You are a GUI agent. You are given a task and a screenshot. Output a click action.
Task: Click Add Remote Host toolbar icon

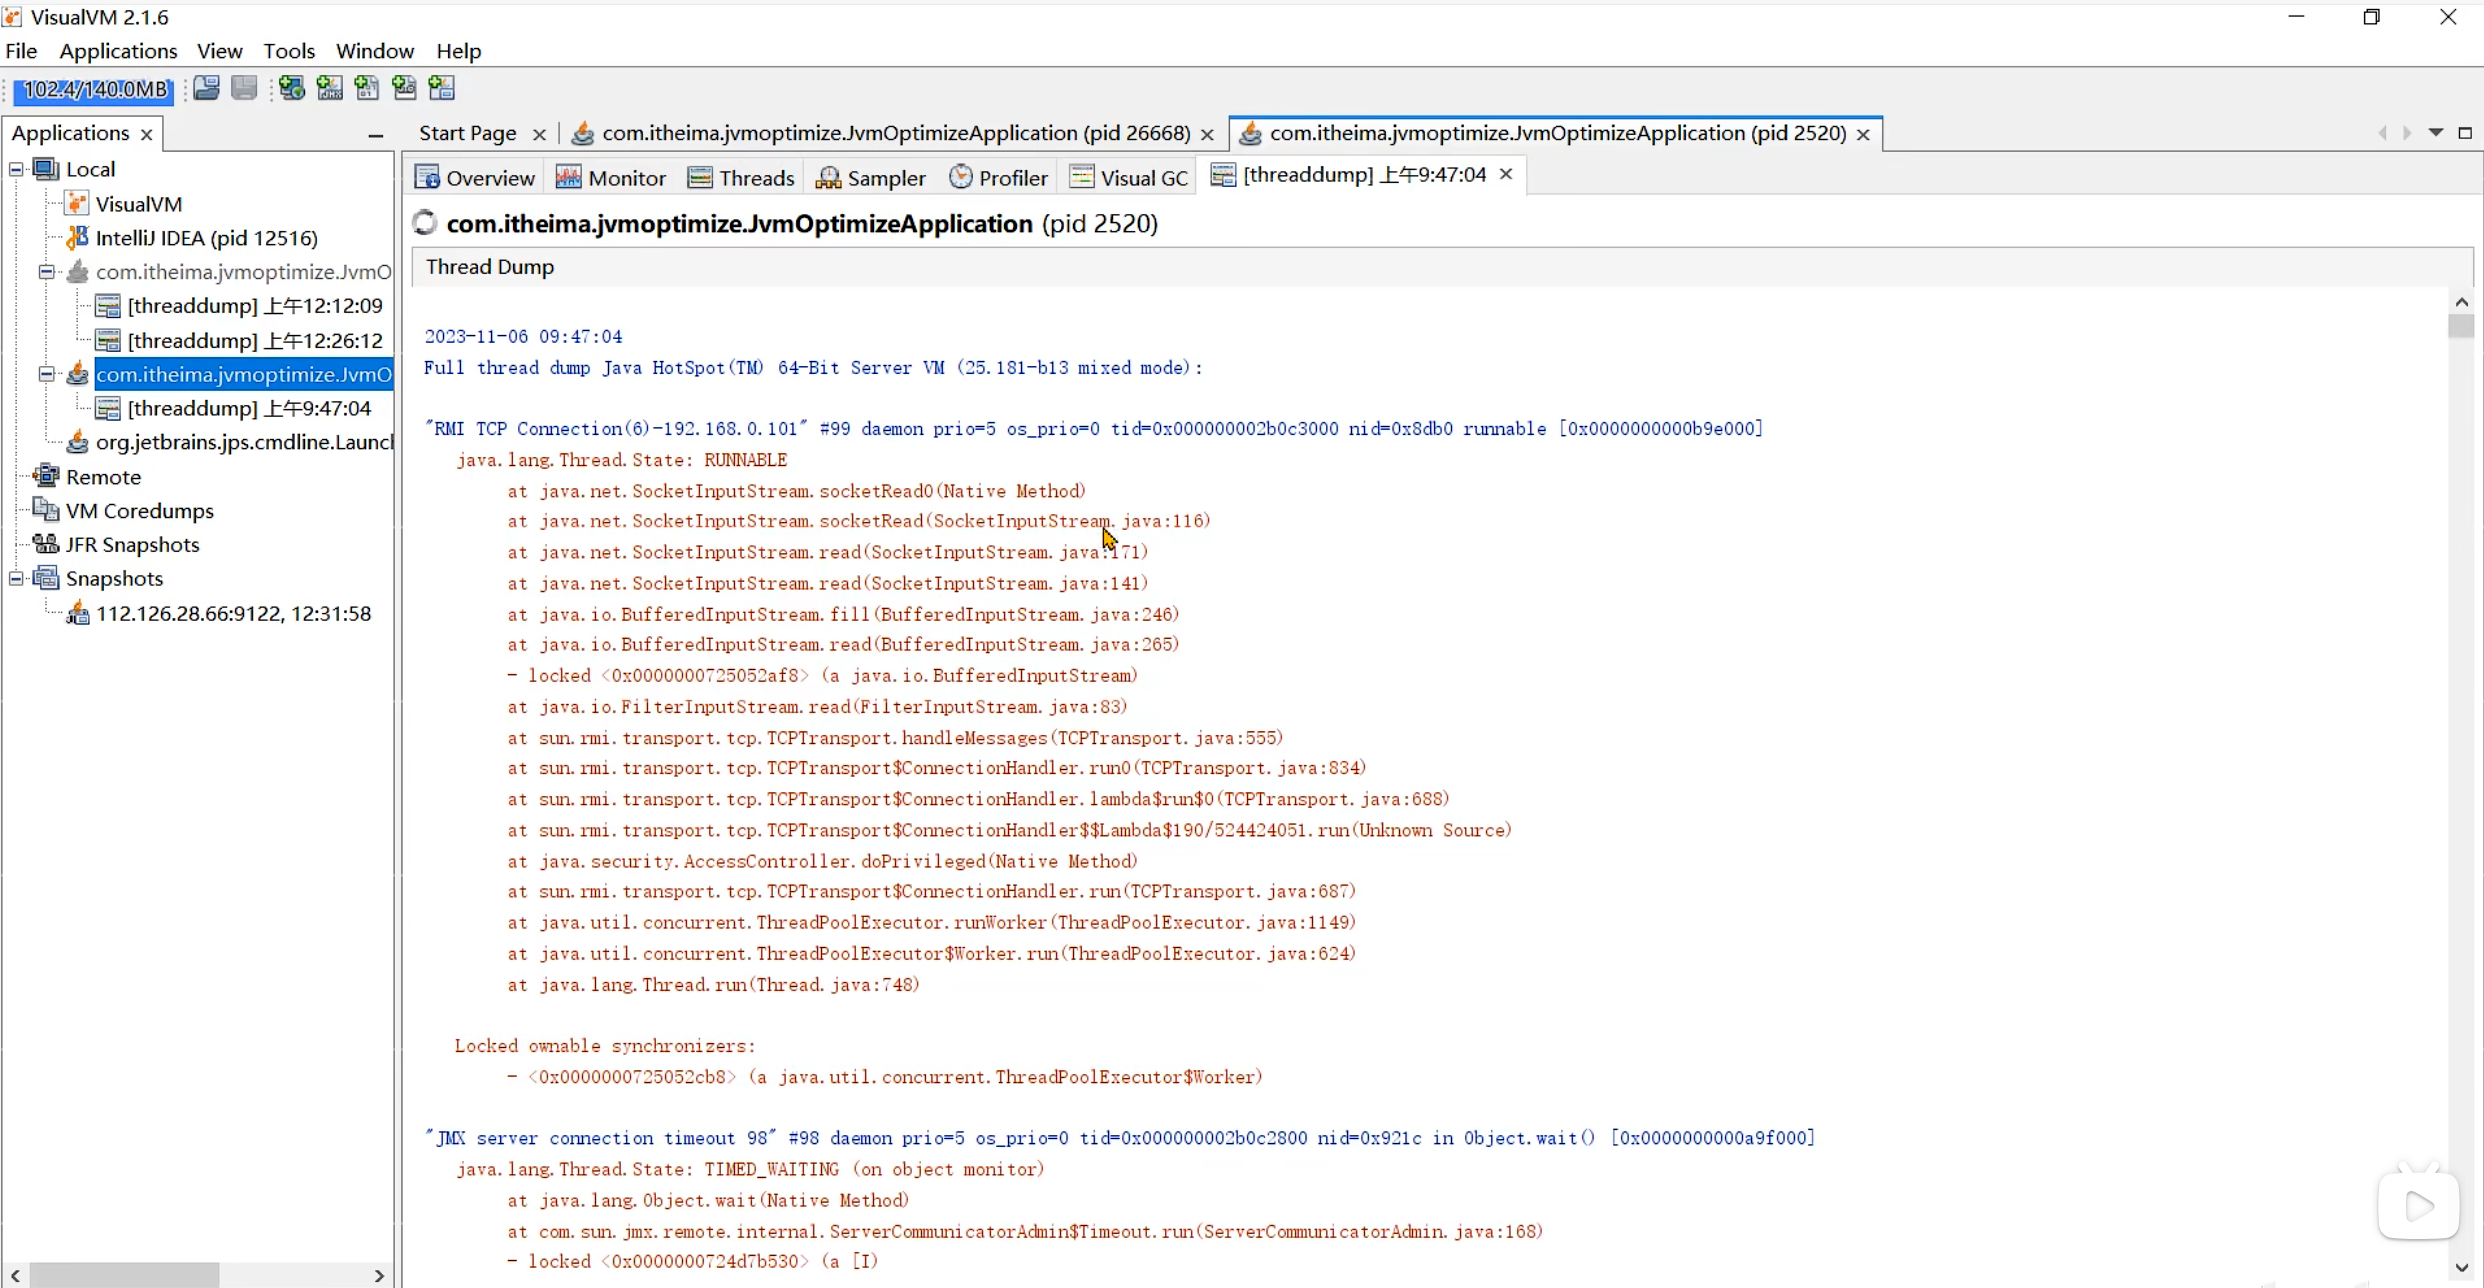point(292,88)
